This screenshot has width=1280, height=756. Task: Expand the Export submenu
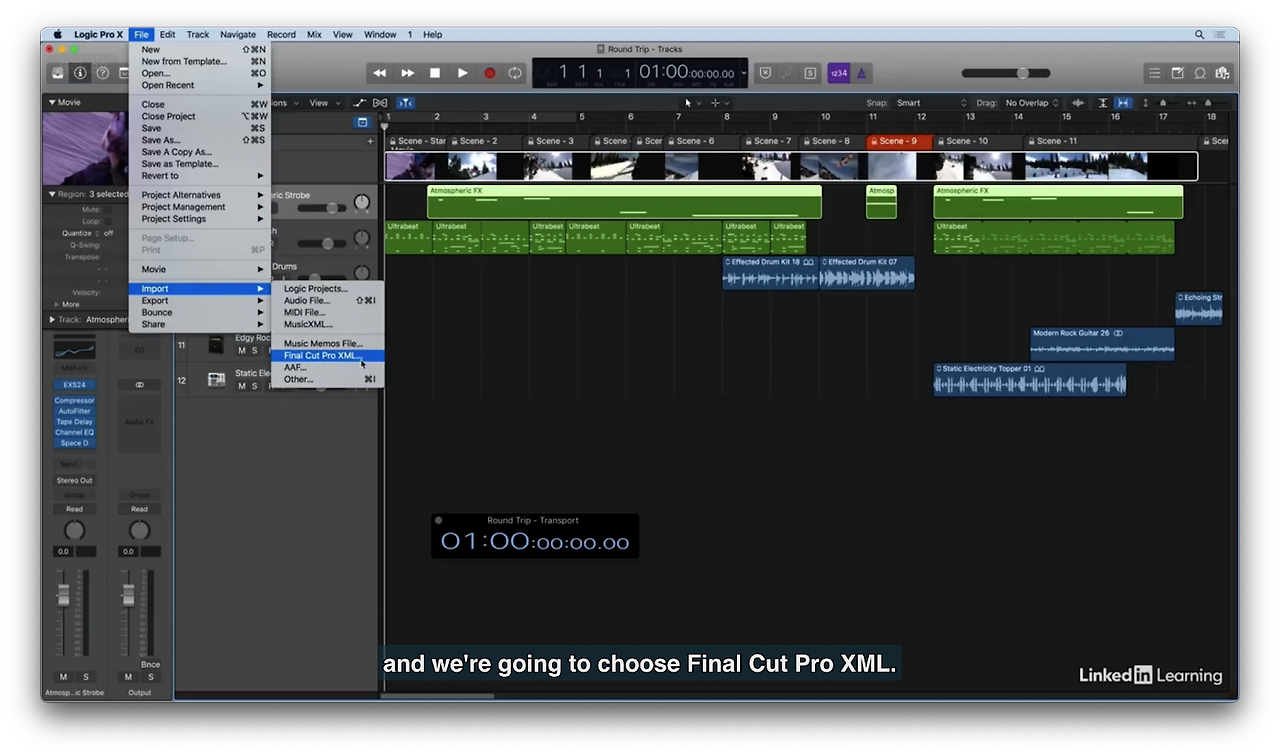pyautogui.click(x=200, y=300)
